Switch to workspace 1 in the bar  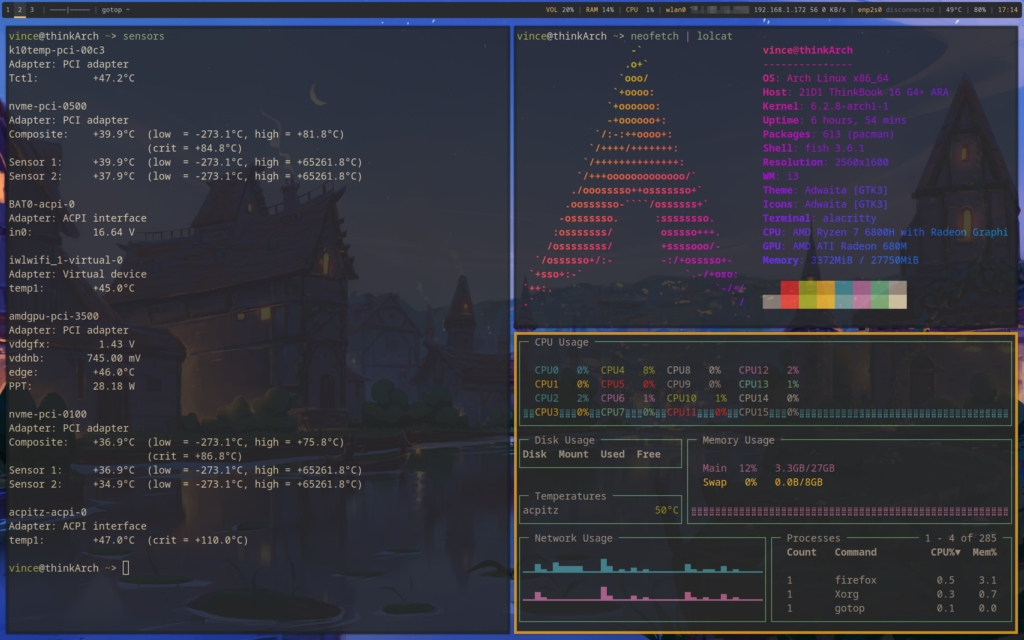point(7,9)
